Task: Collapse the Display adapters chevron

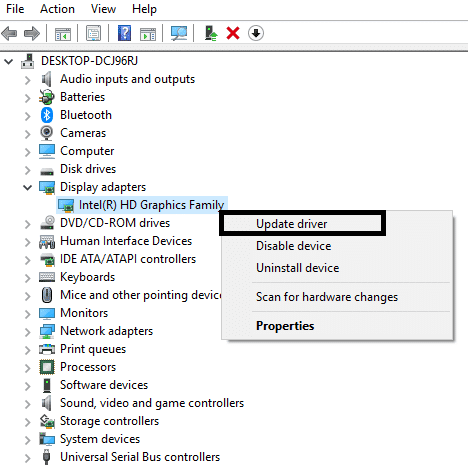Action: tap(27, 187)
